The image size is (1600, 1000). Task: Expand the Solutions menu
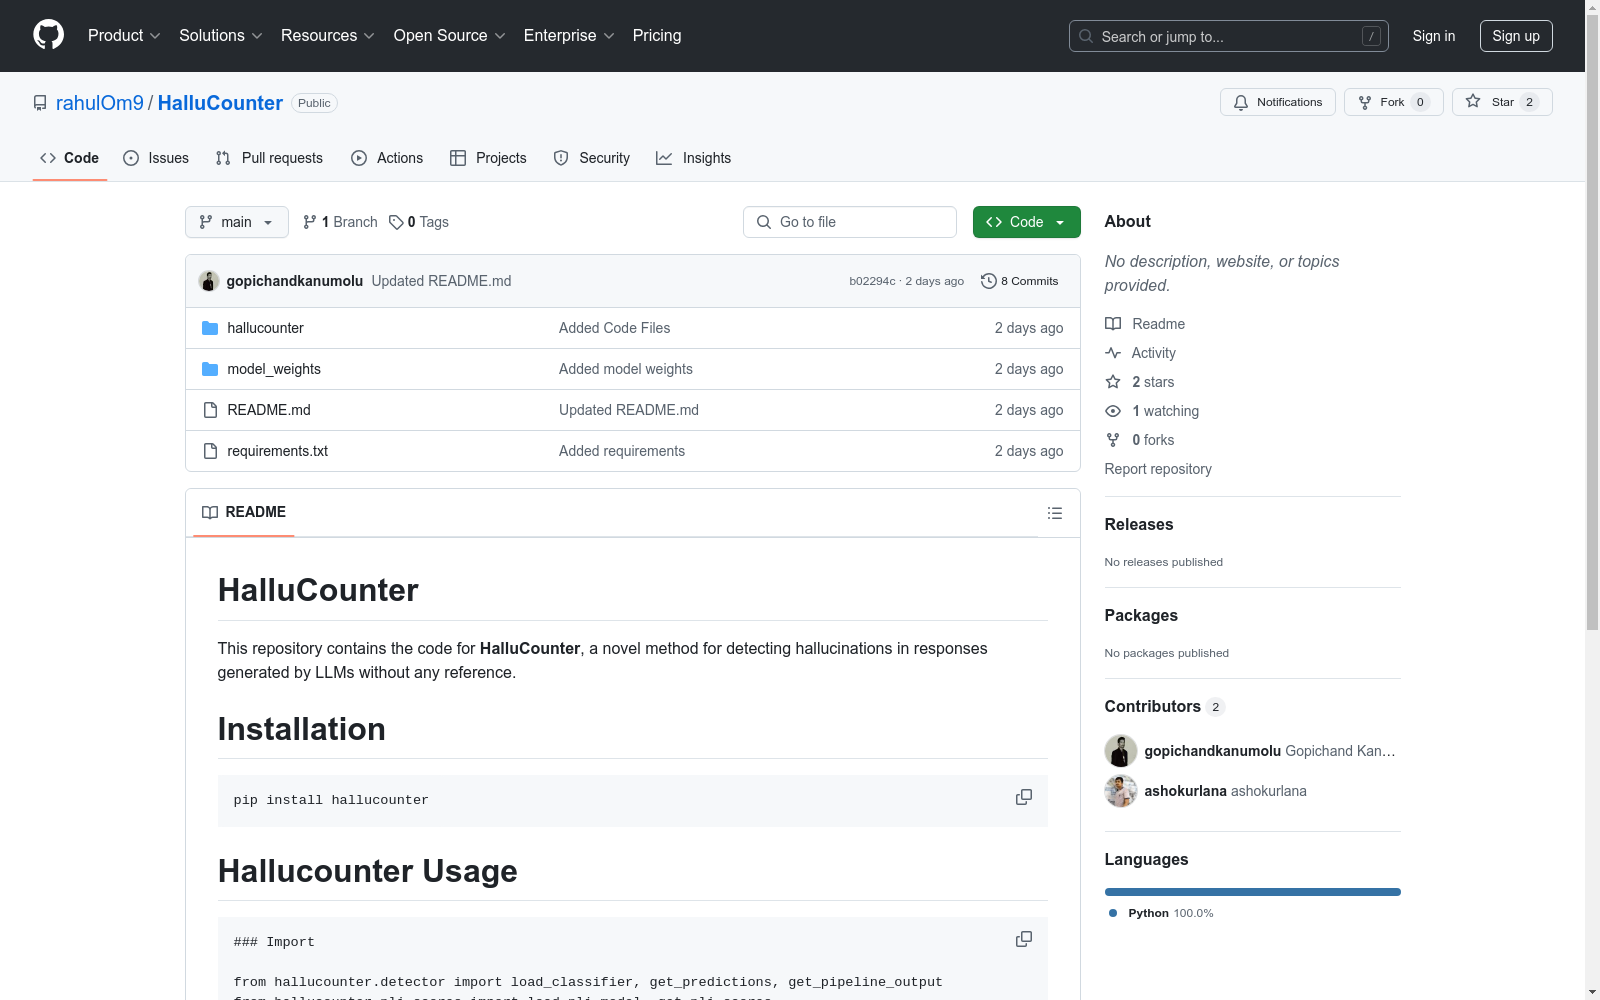(x=221, y=36)
